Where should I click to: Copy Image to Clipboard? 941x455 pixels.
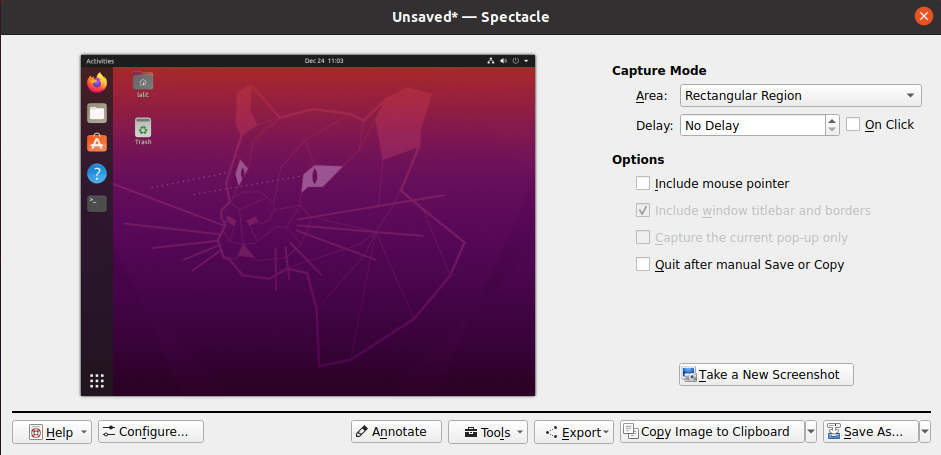coord(712,432)
